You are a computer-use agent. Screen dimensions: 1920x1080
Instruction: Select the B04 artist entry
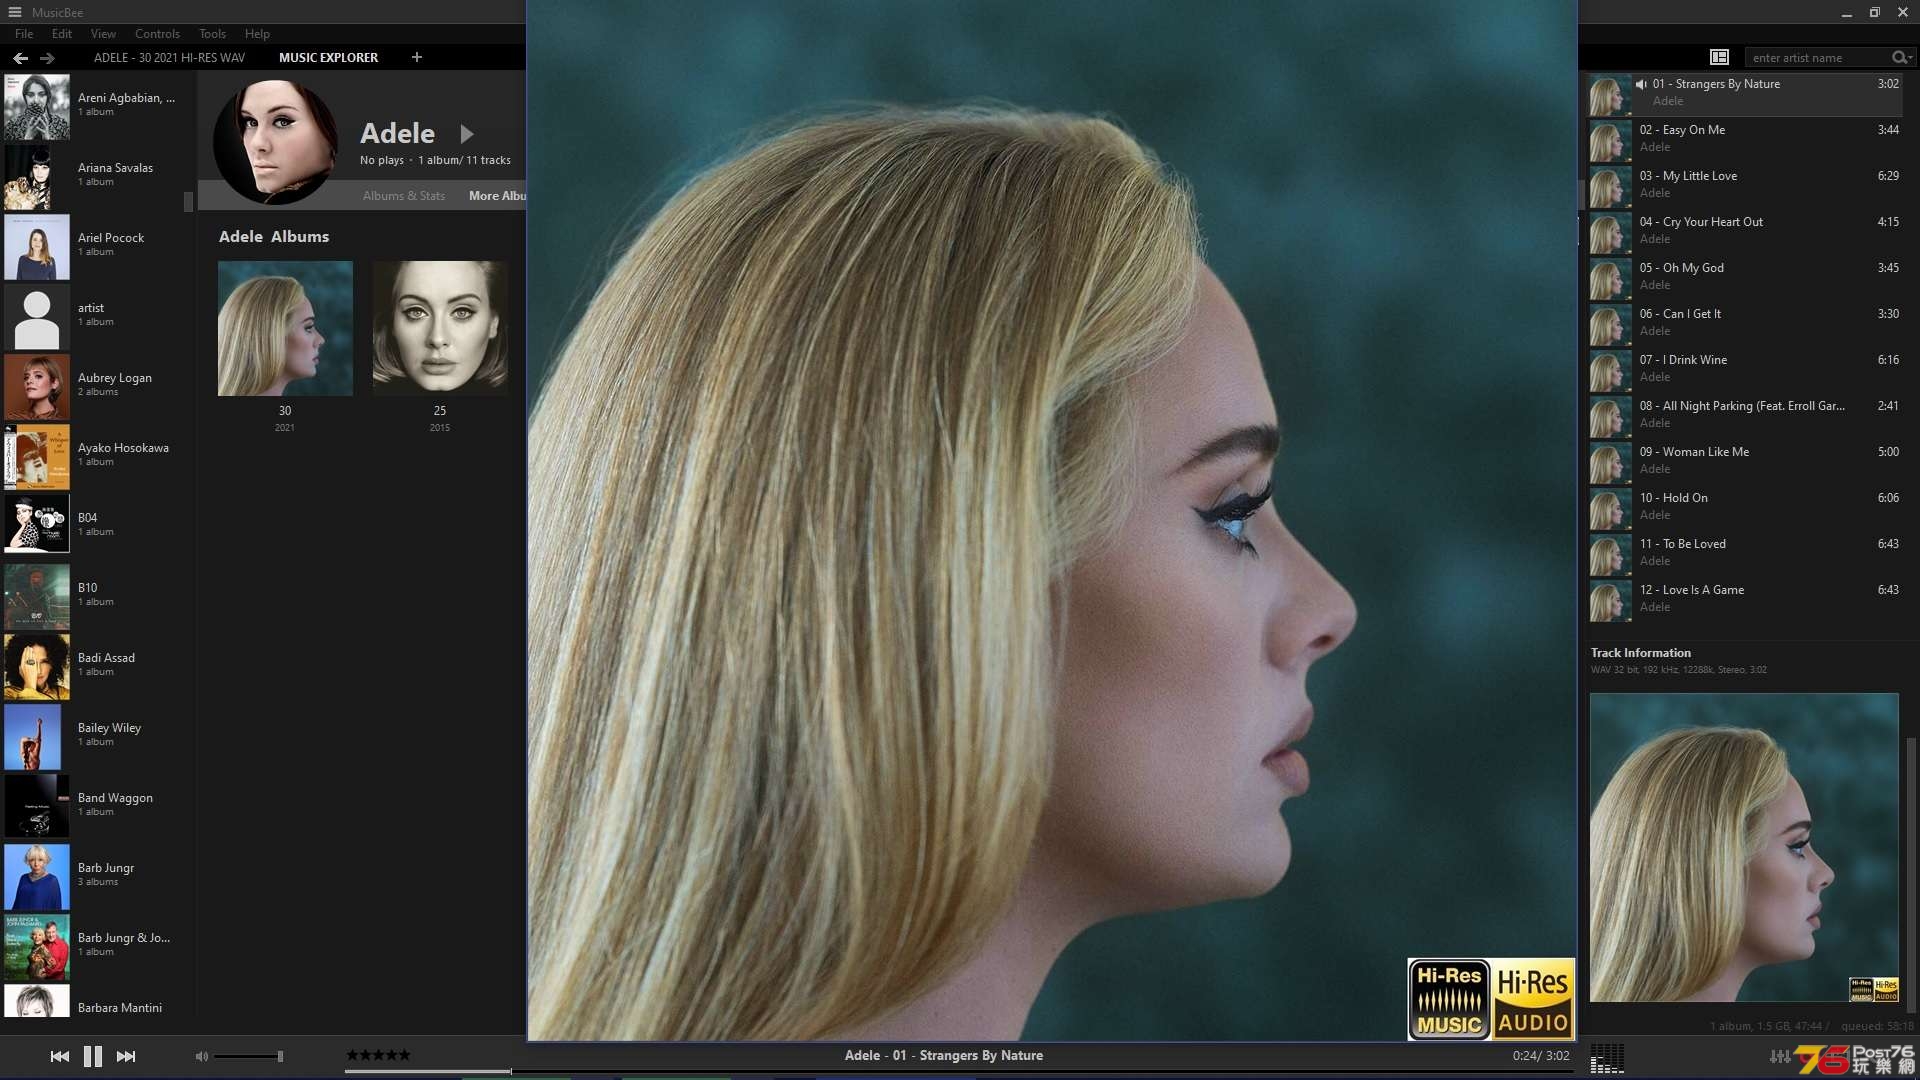coord(92,525)
